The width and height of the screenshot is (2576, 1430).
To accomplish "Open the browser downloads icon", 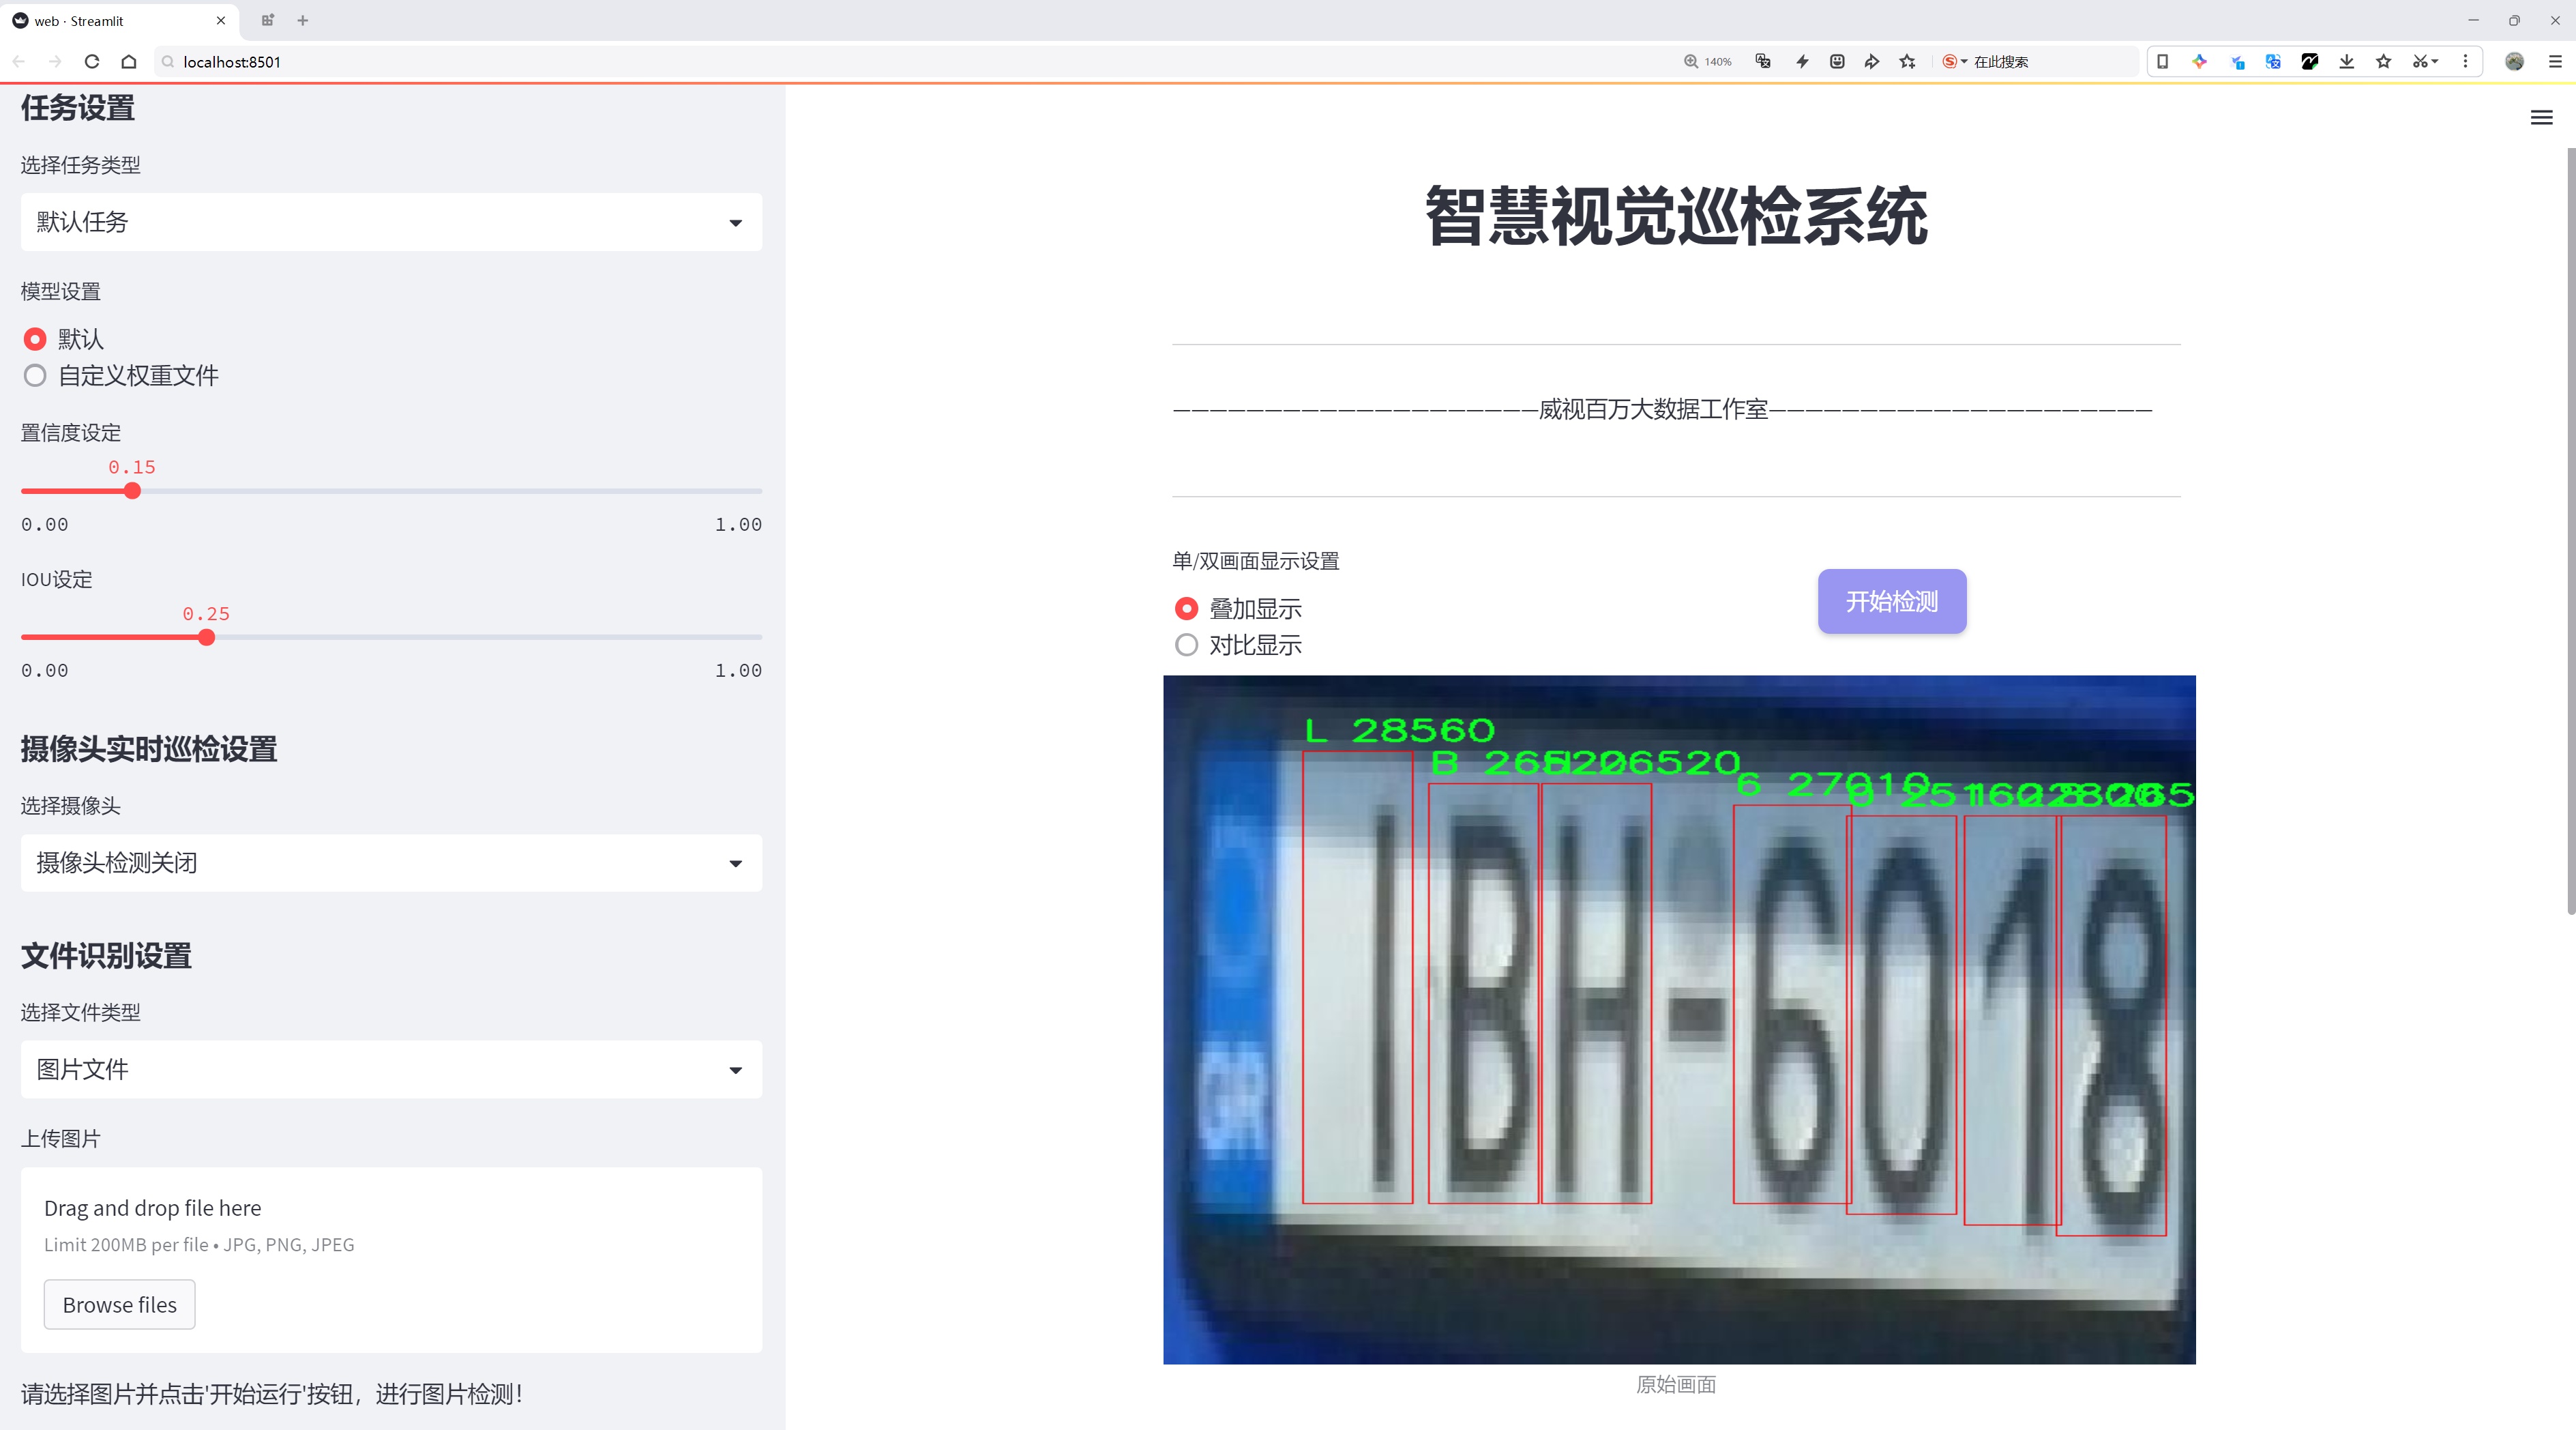I will (2346, 62).
